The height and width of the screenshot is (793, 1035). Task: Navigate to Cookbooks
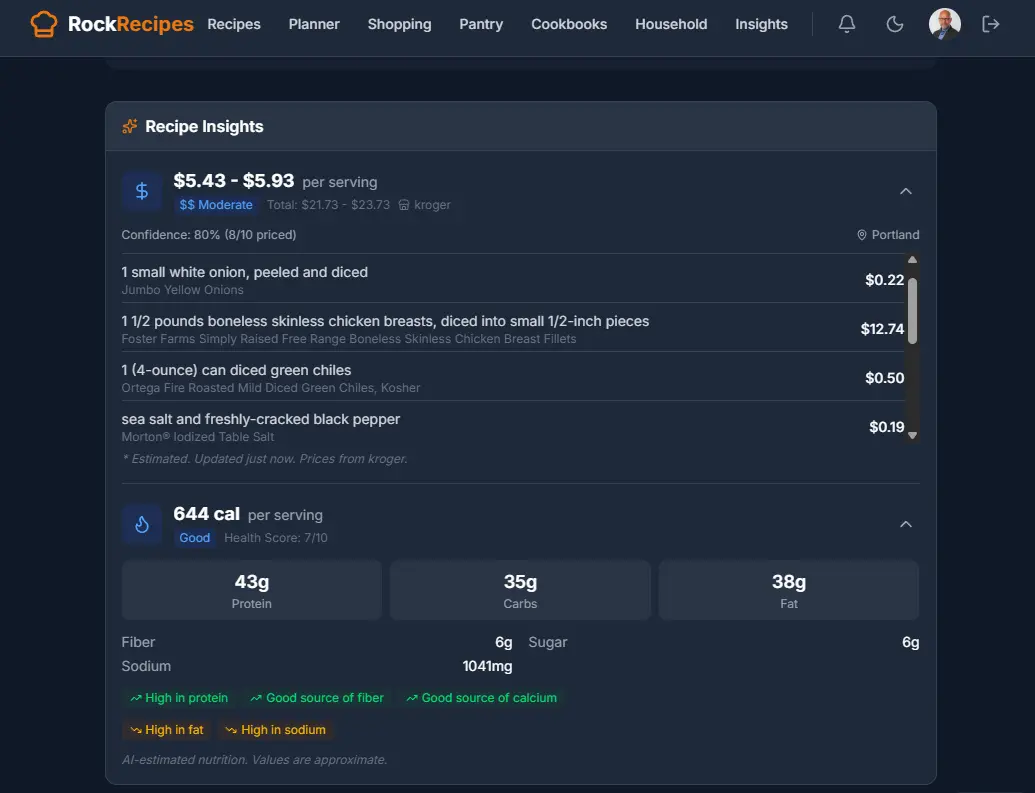tap(569, 24)
